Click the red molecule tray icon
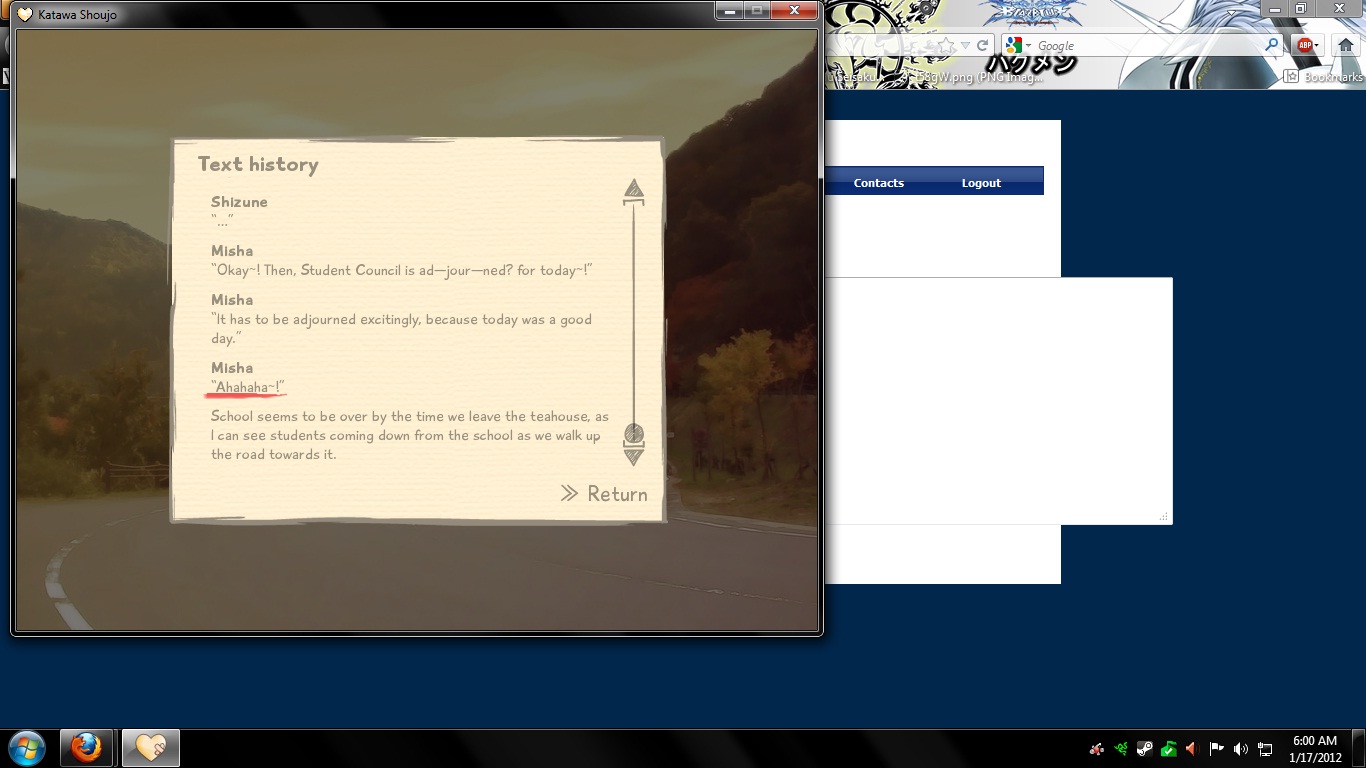The width and height of the screenshot is (1366, 768). (1097, 748)
